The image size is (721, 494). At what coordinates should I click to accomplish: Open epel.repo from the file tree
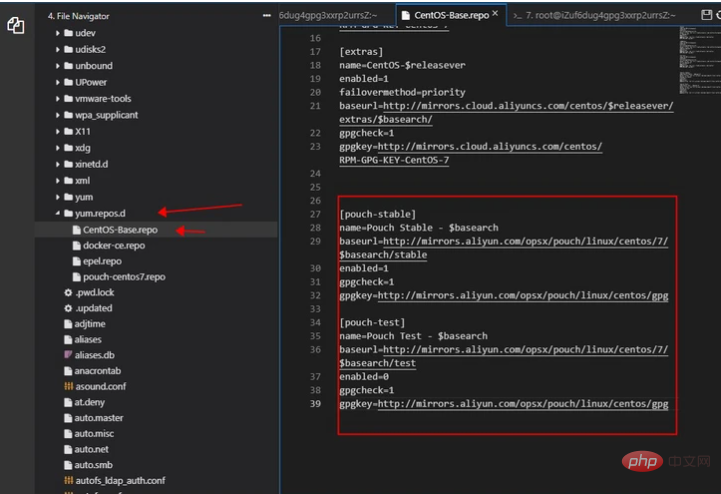click(x=103, y=260)
